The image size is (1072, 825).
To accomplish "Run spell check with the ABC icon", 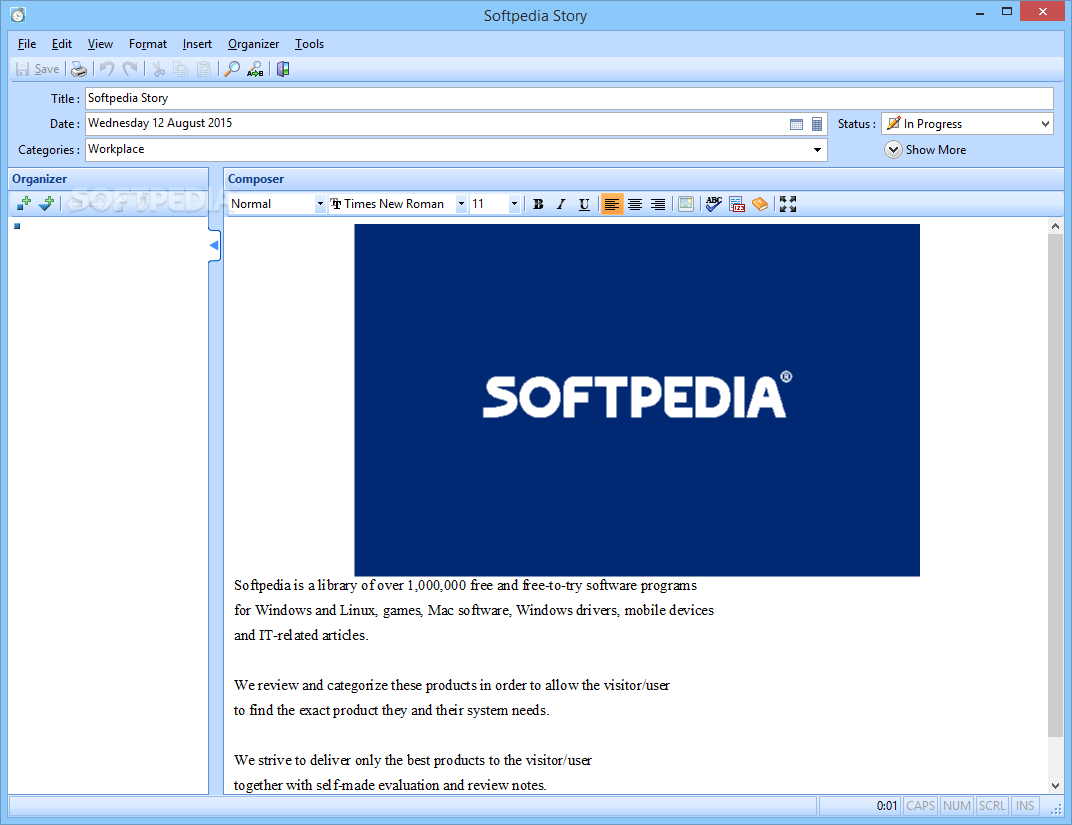I will (x=714, y=204).
